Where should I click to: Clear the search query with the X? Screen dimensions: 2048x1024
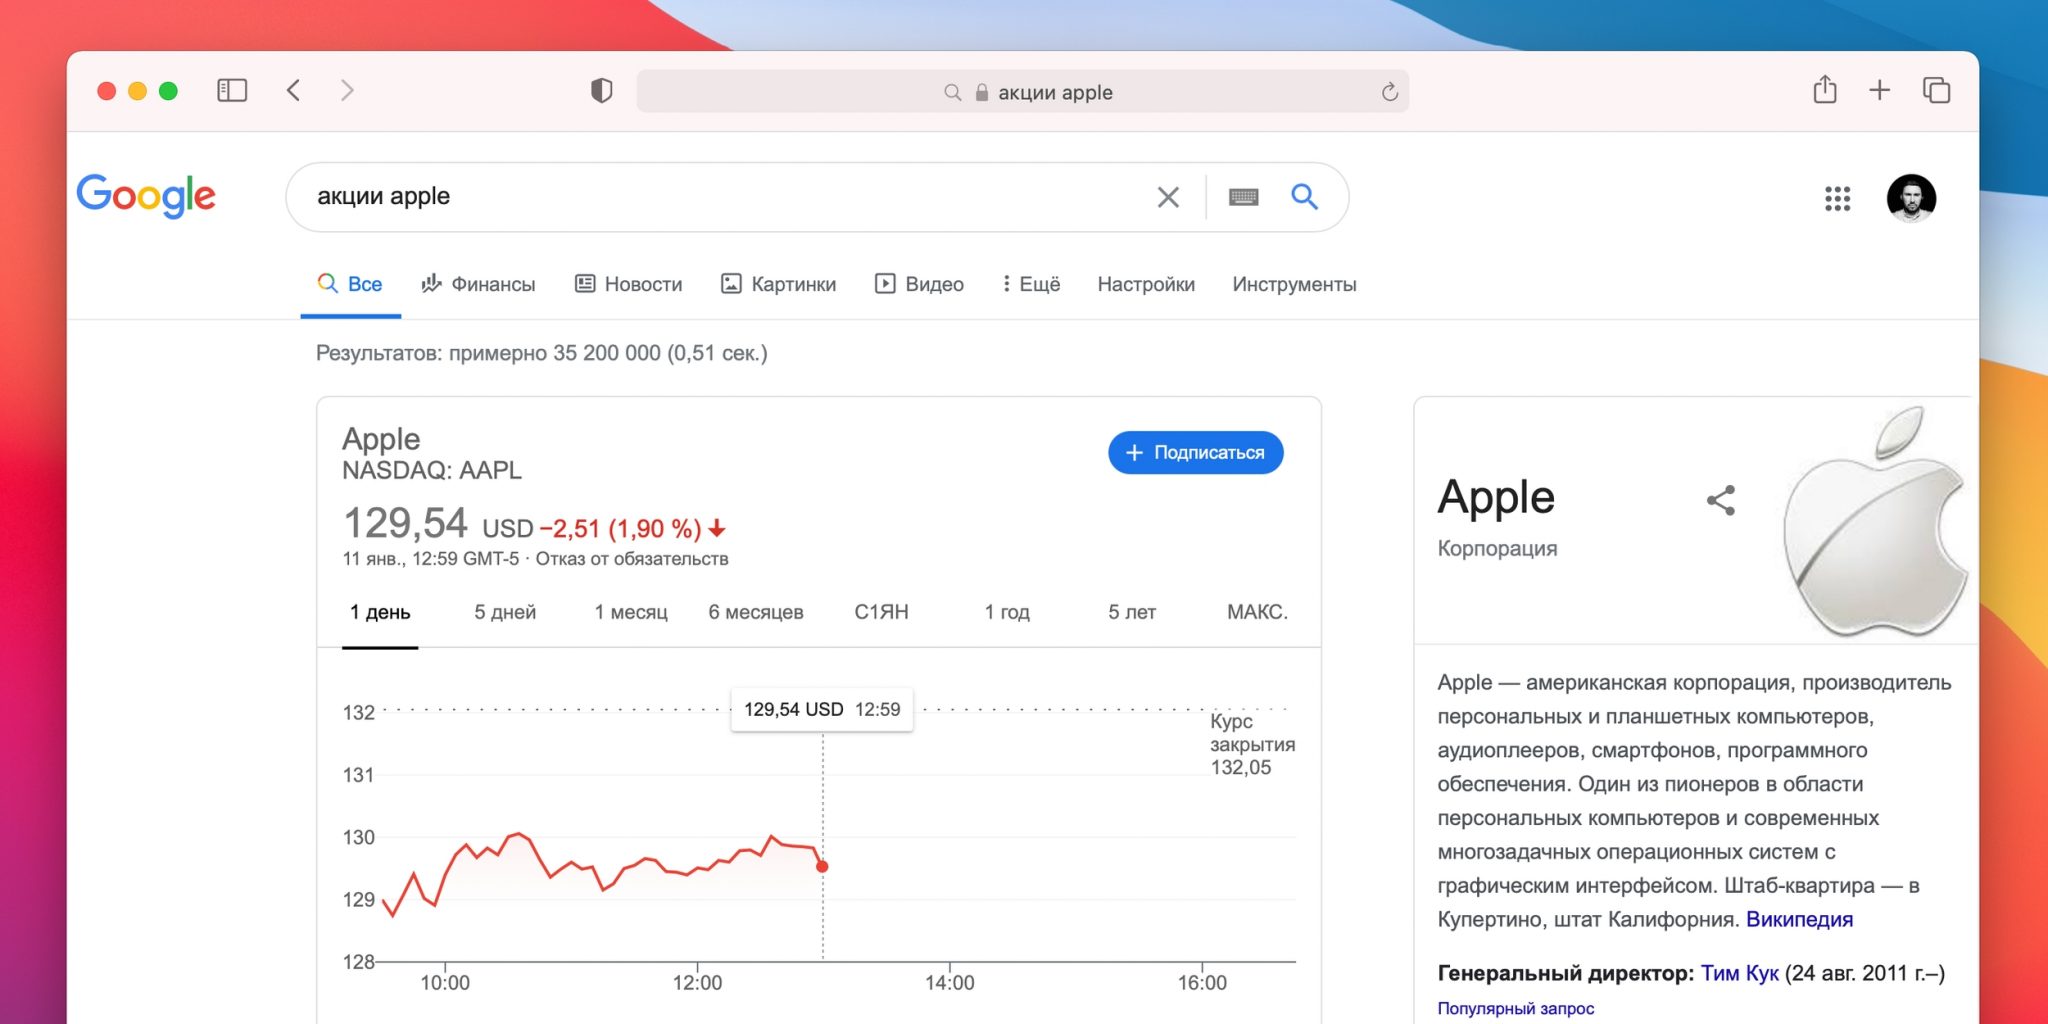[1168, 197]
